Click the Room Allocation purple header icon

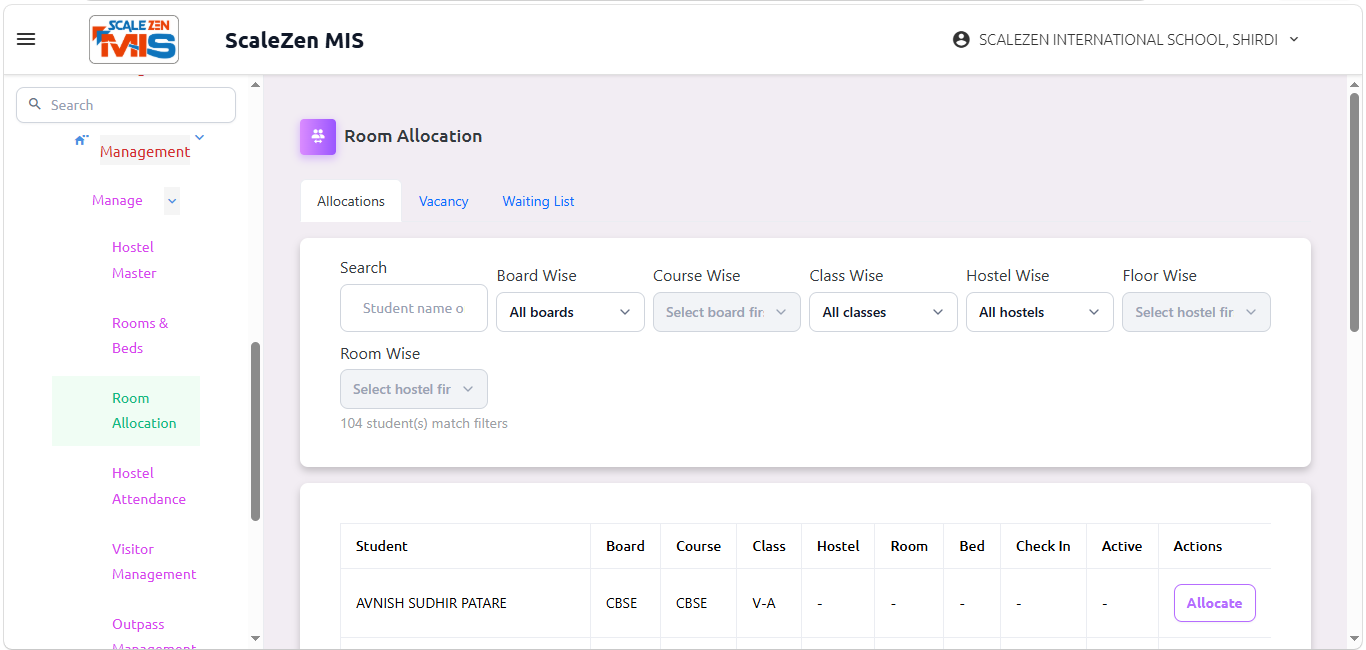(x=318, y=136)
